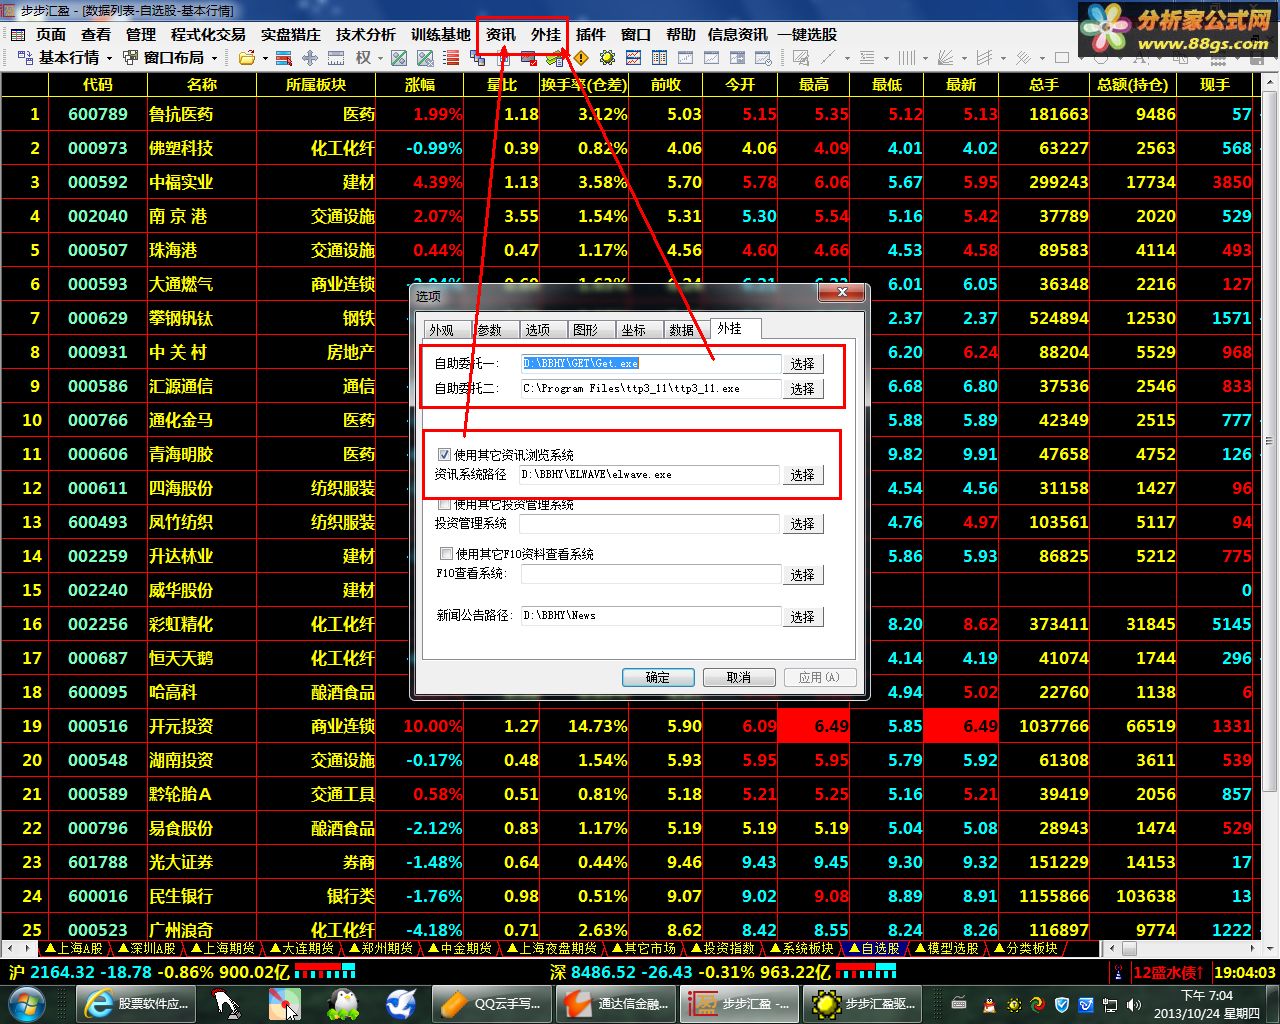Open the 资讯 menu
The width and height of the screenshot is (1280, 1024).
pyautogui.click(x=500, y=34)
